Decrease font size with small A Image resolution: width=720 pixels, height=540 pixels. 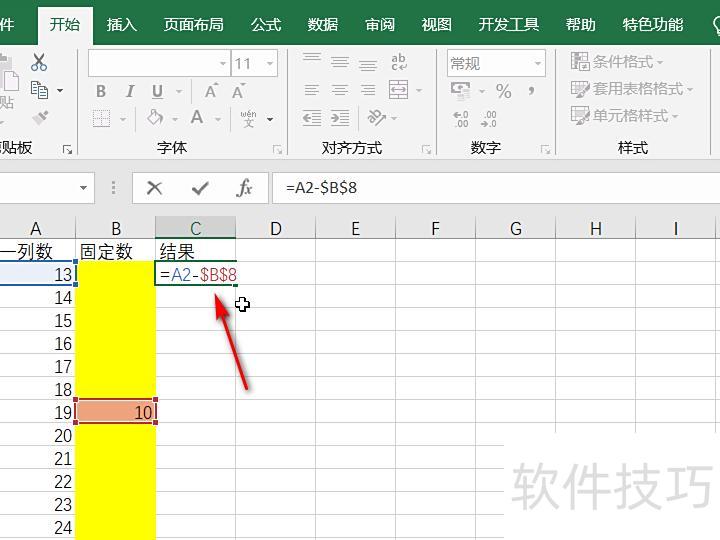coord(238,91)
